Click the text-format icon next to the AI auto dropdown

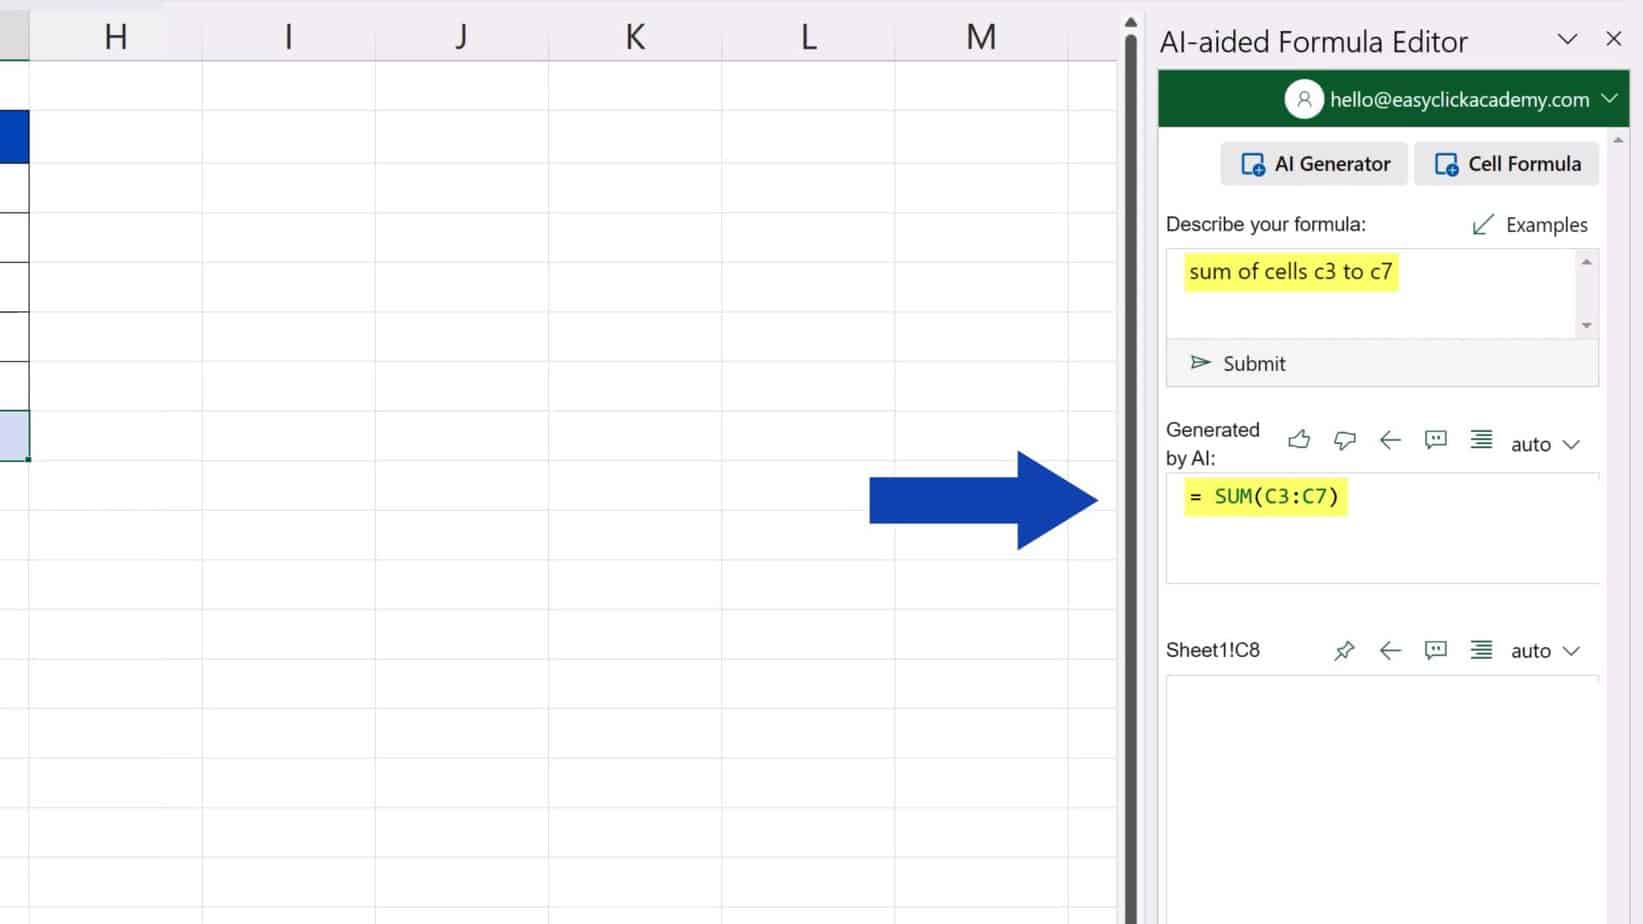tap(1481, 440)
